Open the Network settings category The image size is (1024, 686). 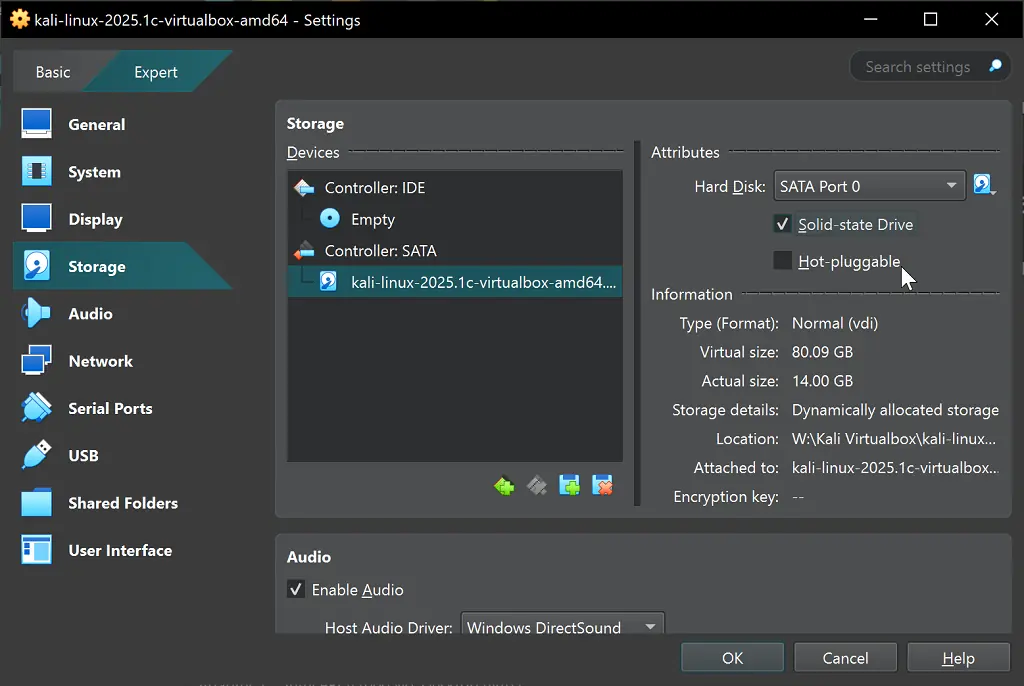tap(123, 361)
